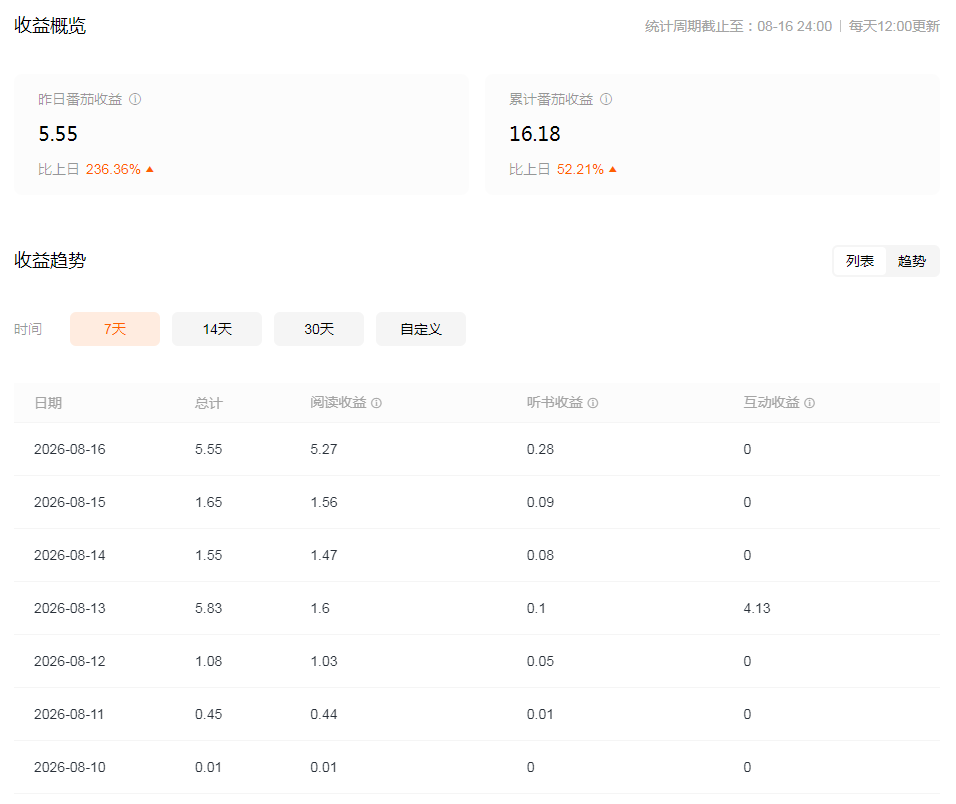This screenshot has height=804, width=956.
Task: Open the 听书收益 column info tooltip icon
Action: [593, 403]
